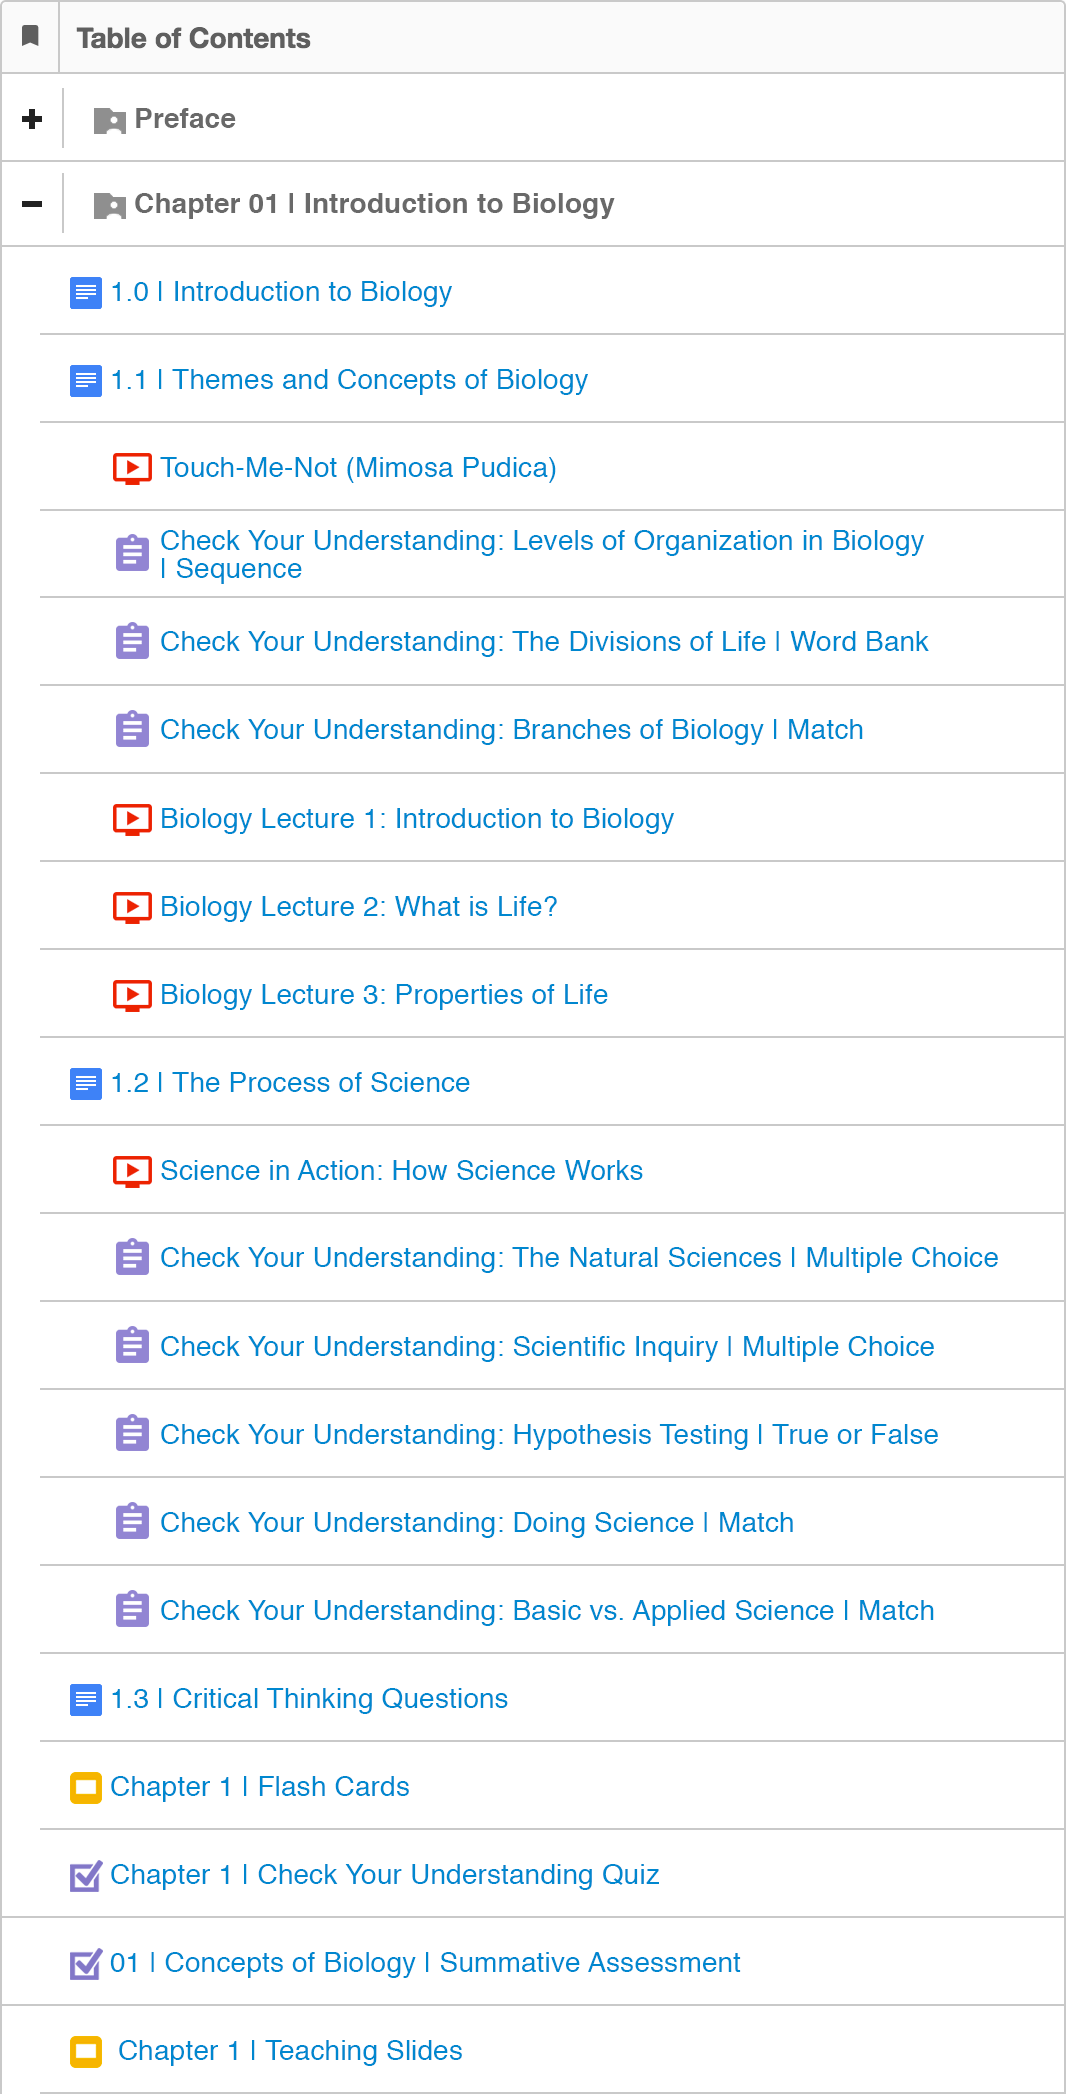Image resolution: width=1066 pixels, height=2094 pixels.
Task: Click the video icon for Touch-Me-Not
Action: (132, 468)
